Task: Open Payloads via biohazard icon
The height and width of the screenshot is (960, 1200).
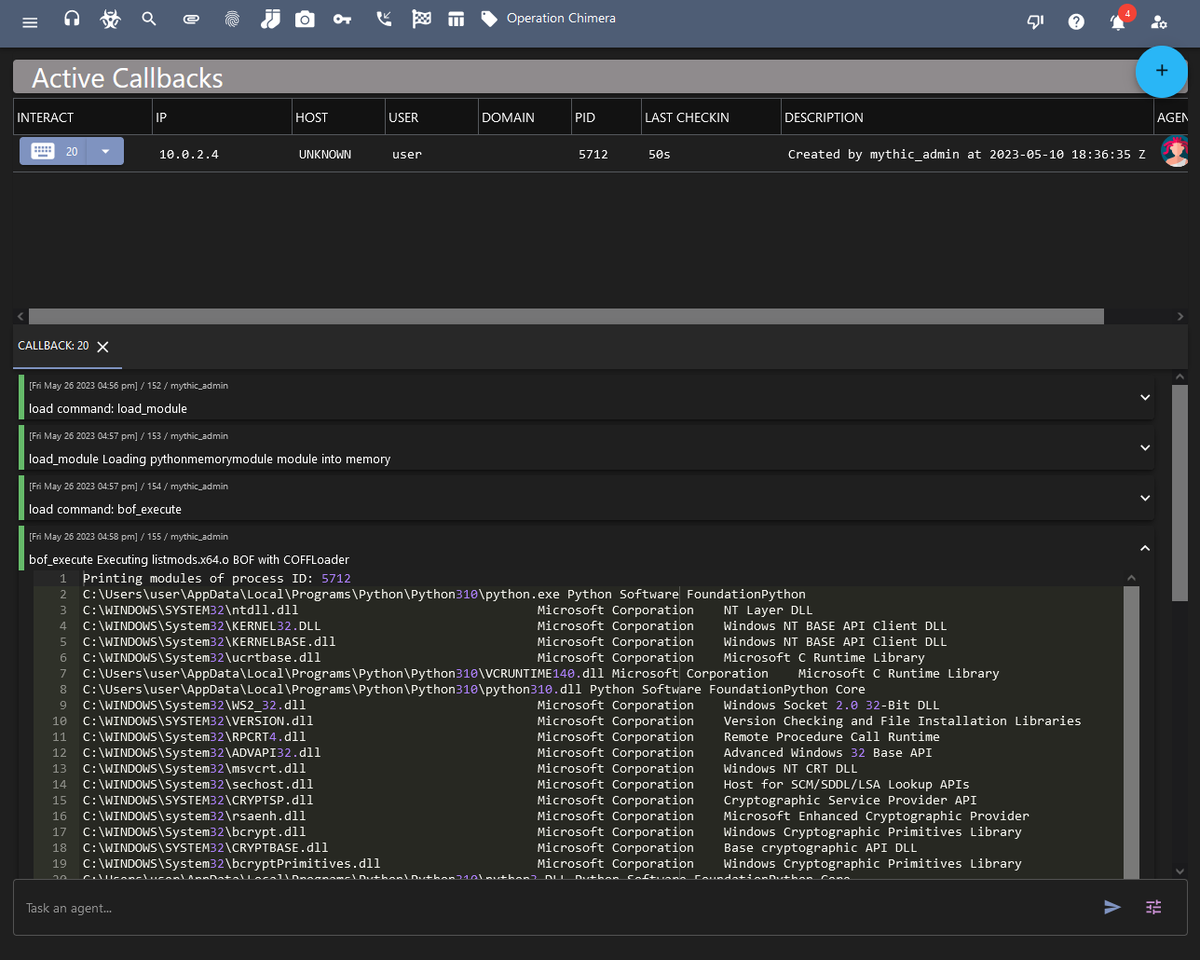Action: [110, 19]
